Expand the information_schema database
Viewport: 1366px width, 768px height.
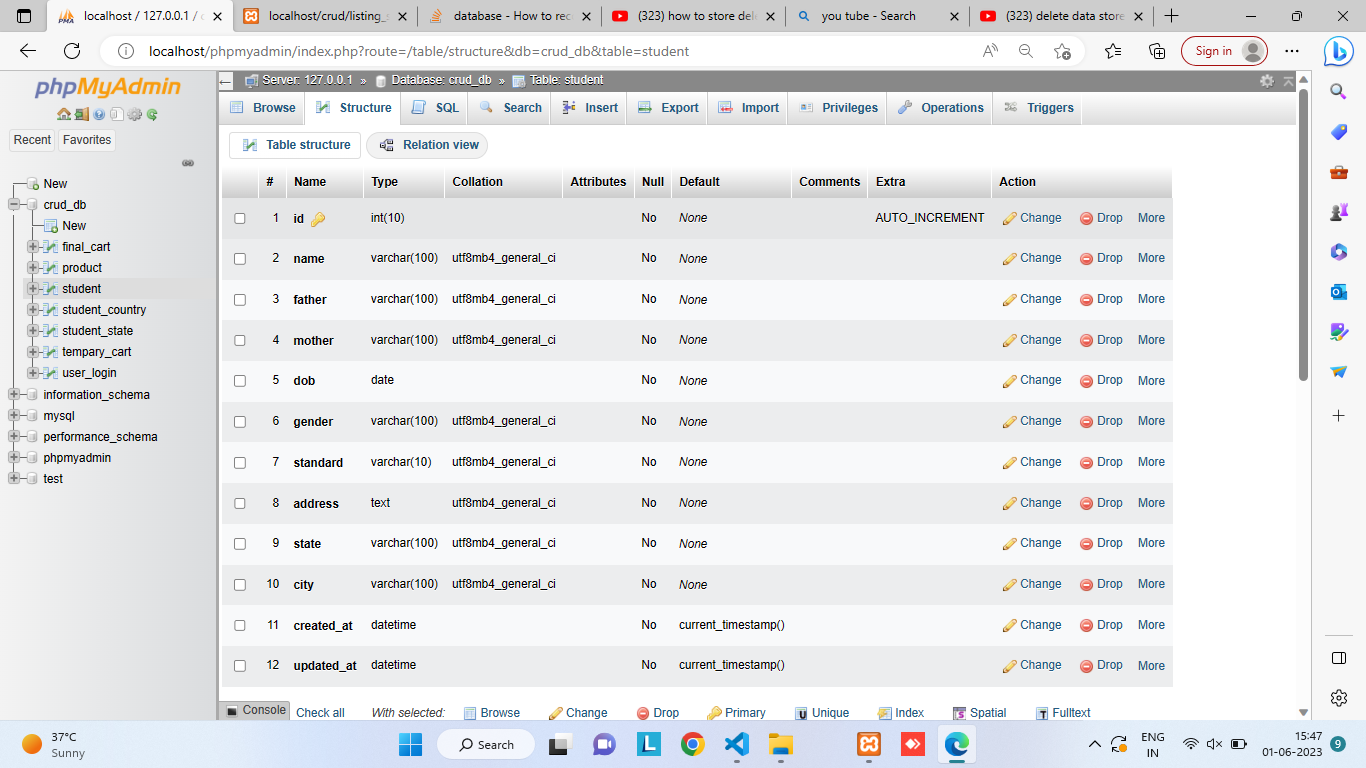point(13,395)
